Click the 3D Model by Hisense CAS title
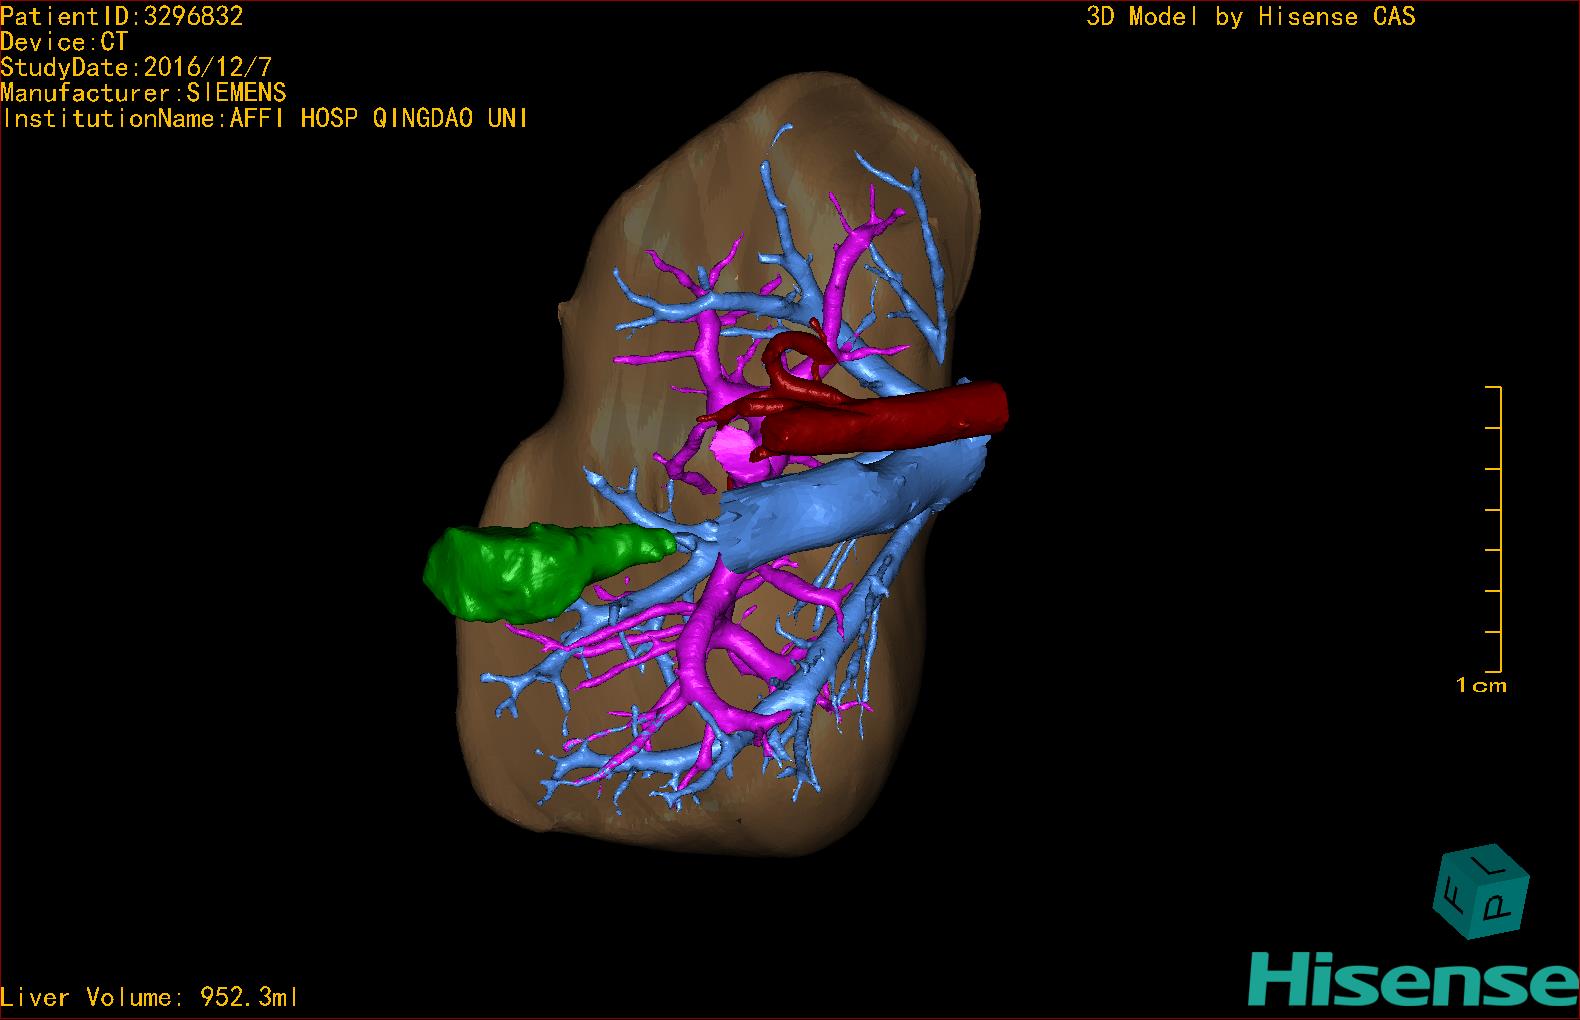The width and height of the screenshot is (1580, 1020). (1250, 16)
